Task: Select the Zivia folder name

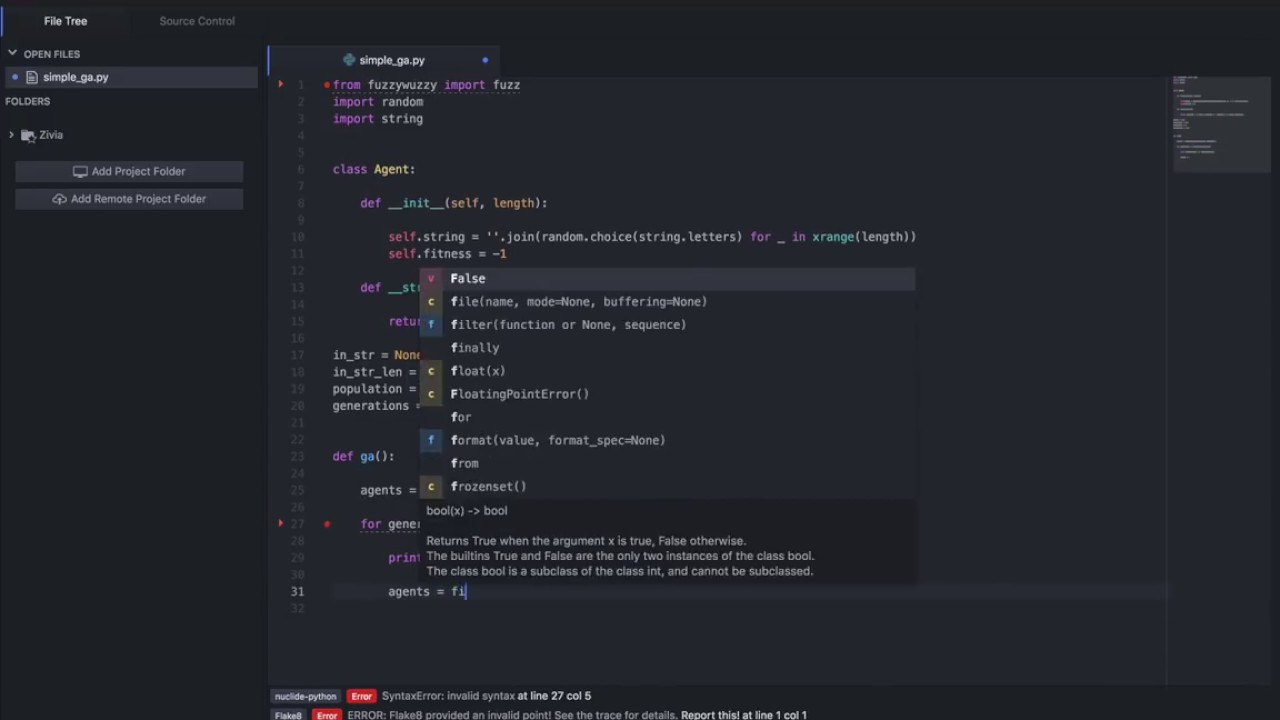Action: [51, 135]
